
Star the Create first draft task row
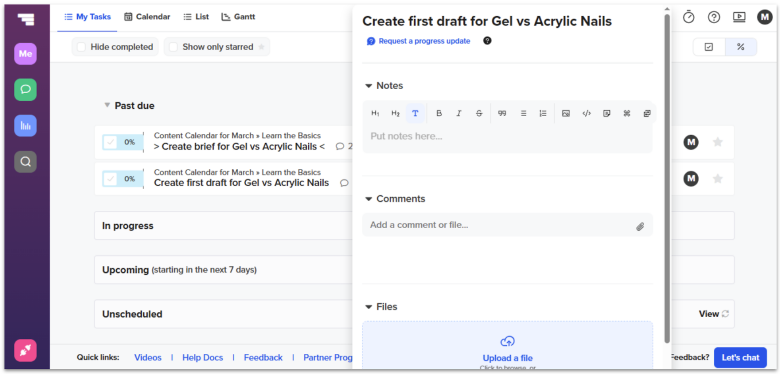click(x=717, y=179)
